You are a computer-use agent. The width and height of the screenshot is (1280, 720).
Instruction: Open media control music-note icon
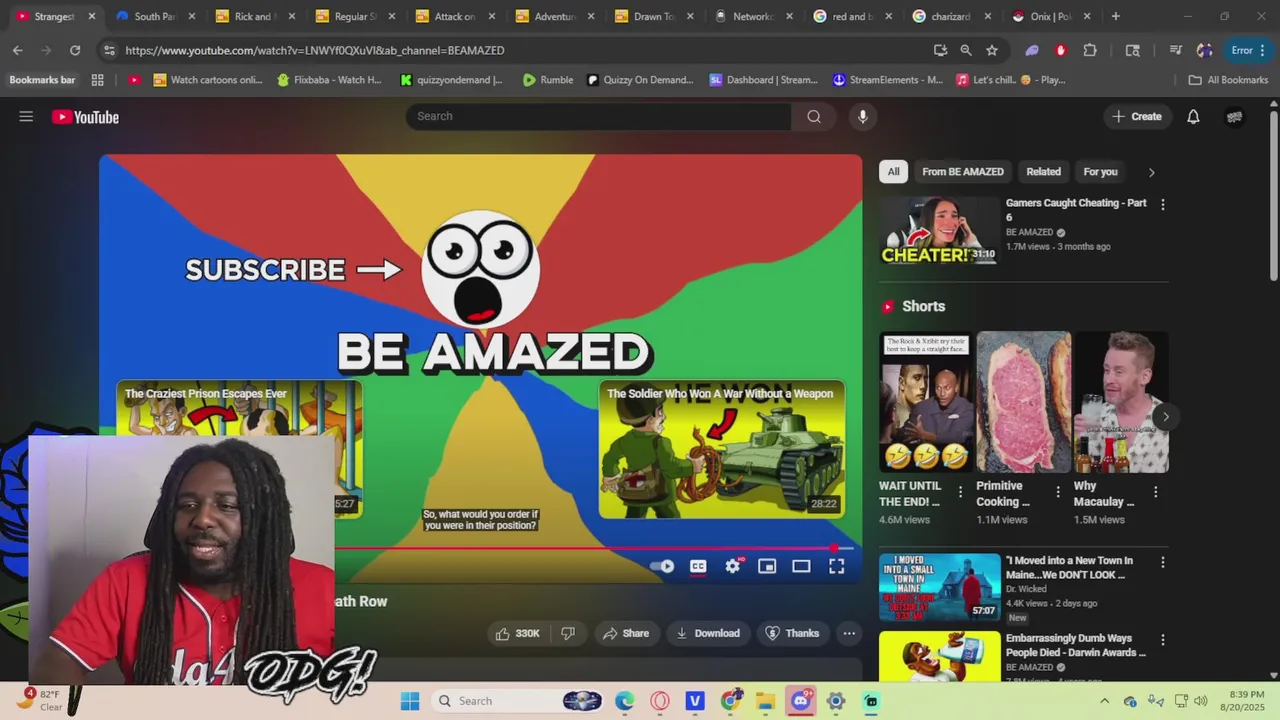click(1176, 50)
